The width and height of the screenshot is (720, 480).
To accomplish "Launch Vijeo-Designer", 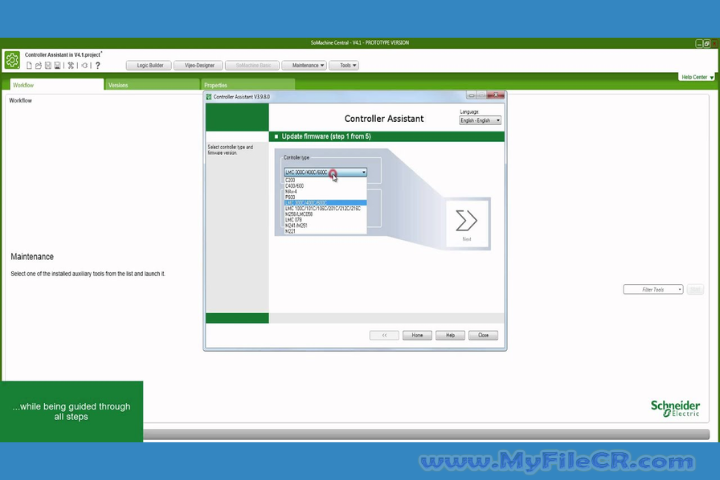I will tap(199, 66).
